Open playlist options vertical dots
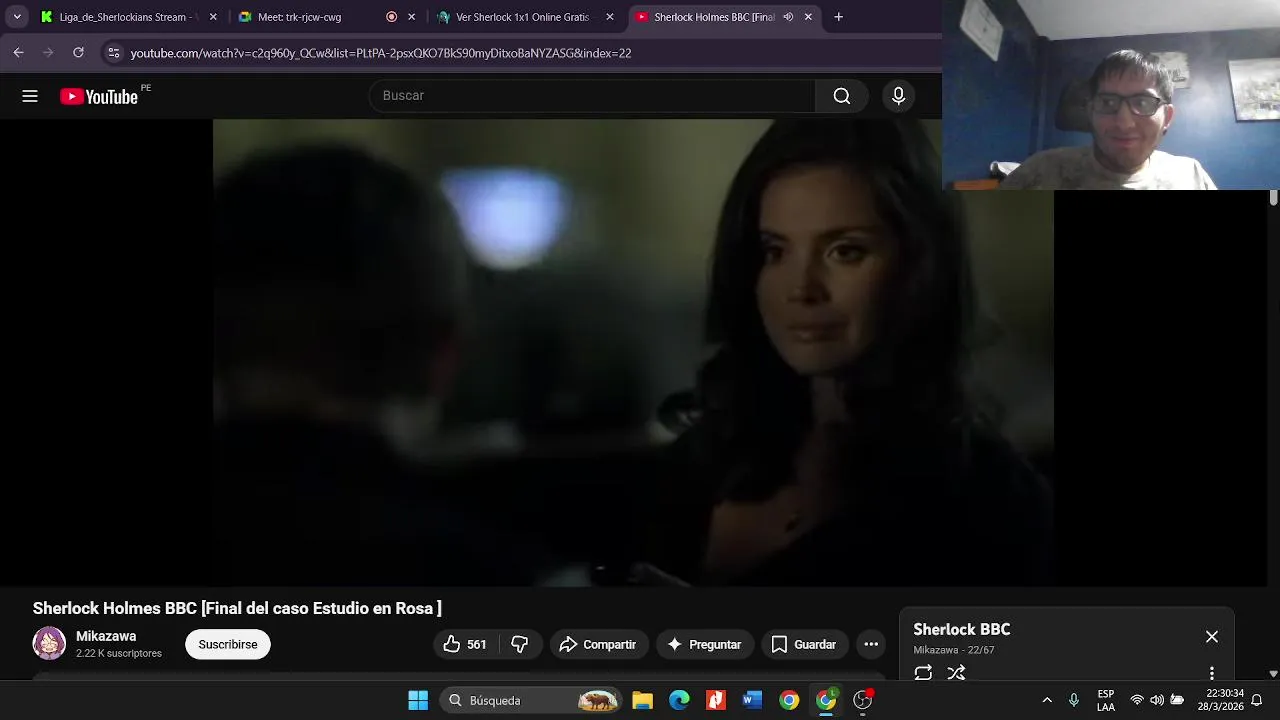 [1212, 673]
